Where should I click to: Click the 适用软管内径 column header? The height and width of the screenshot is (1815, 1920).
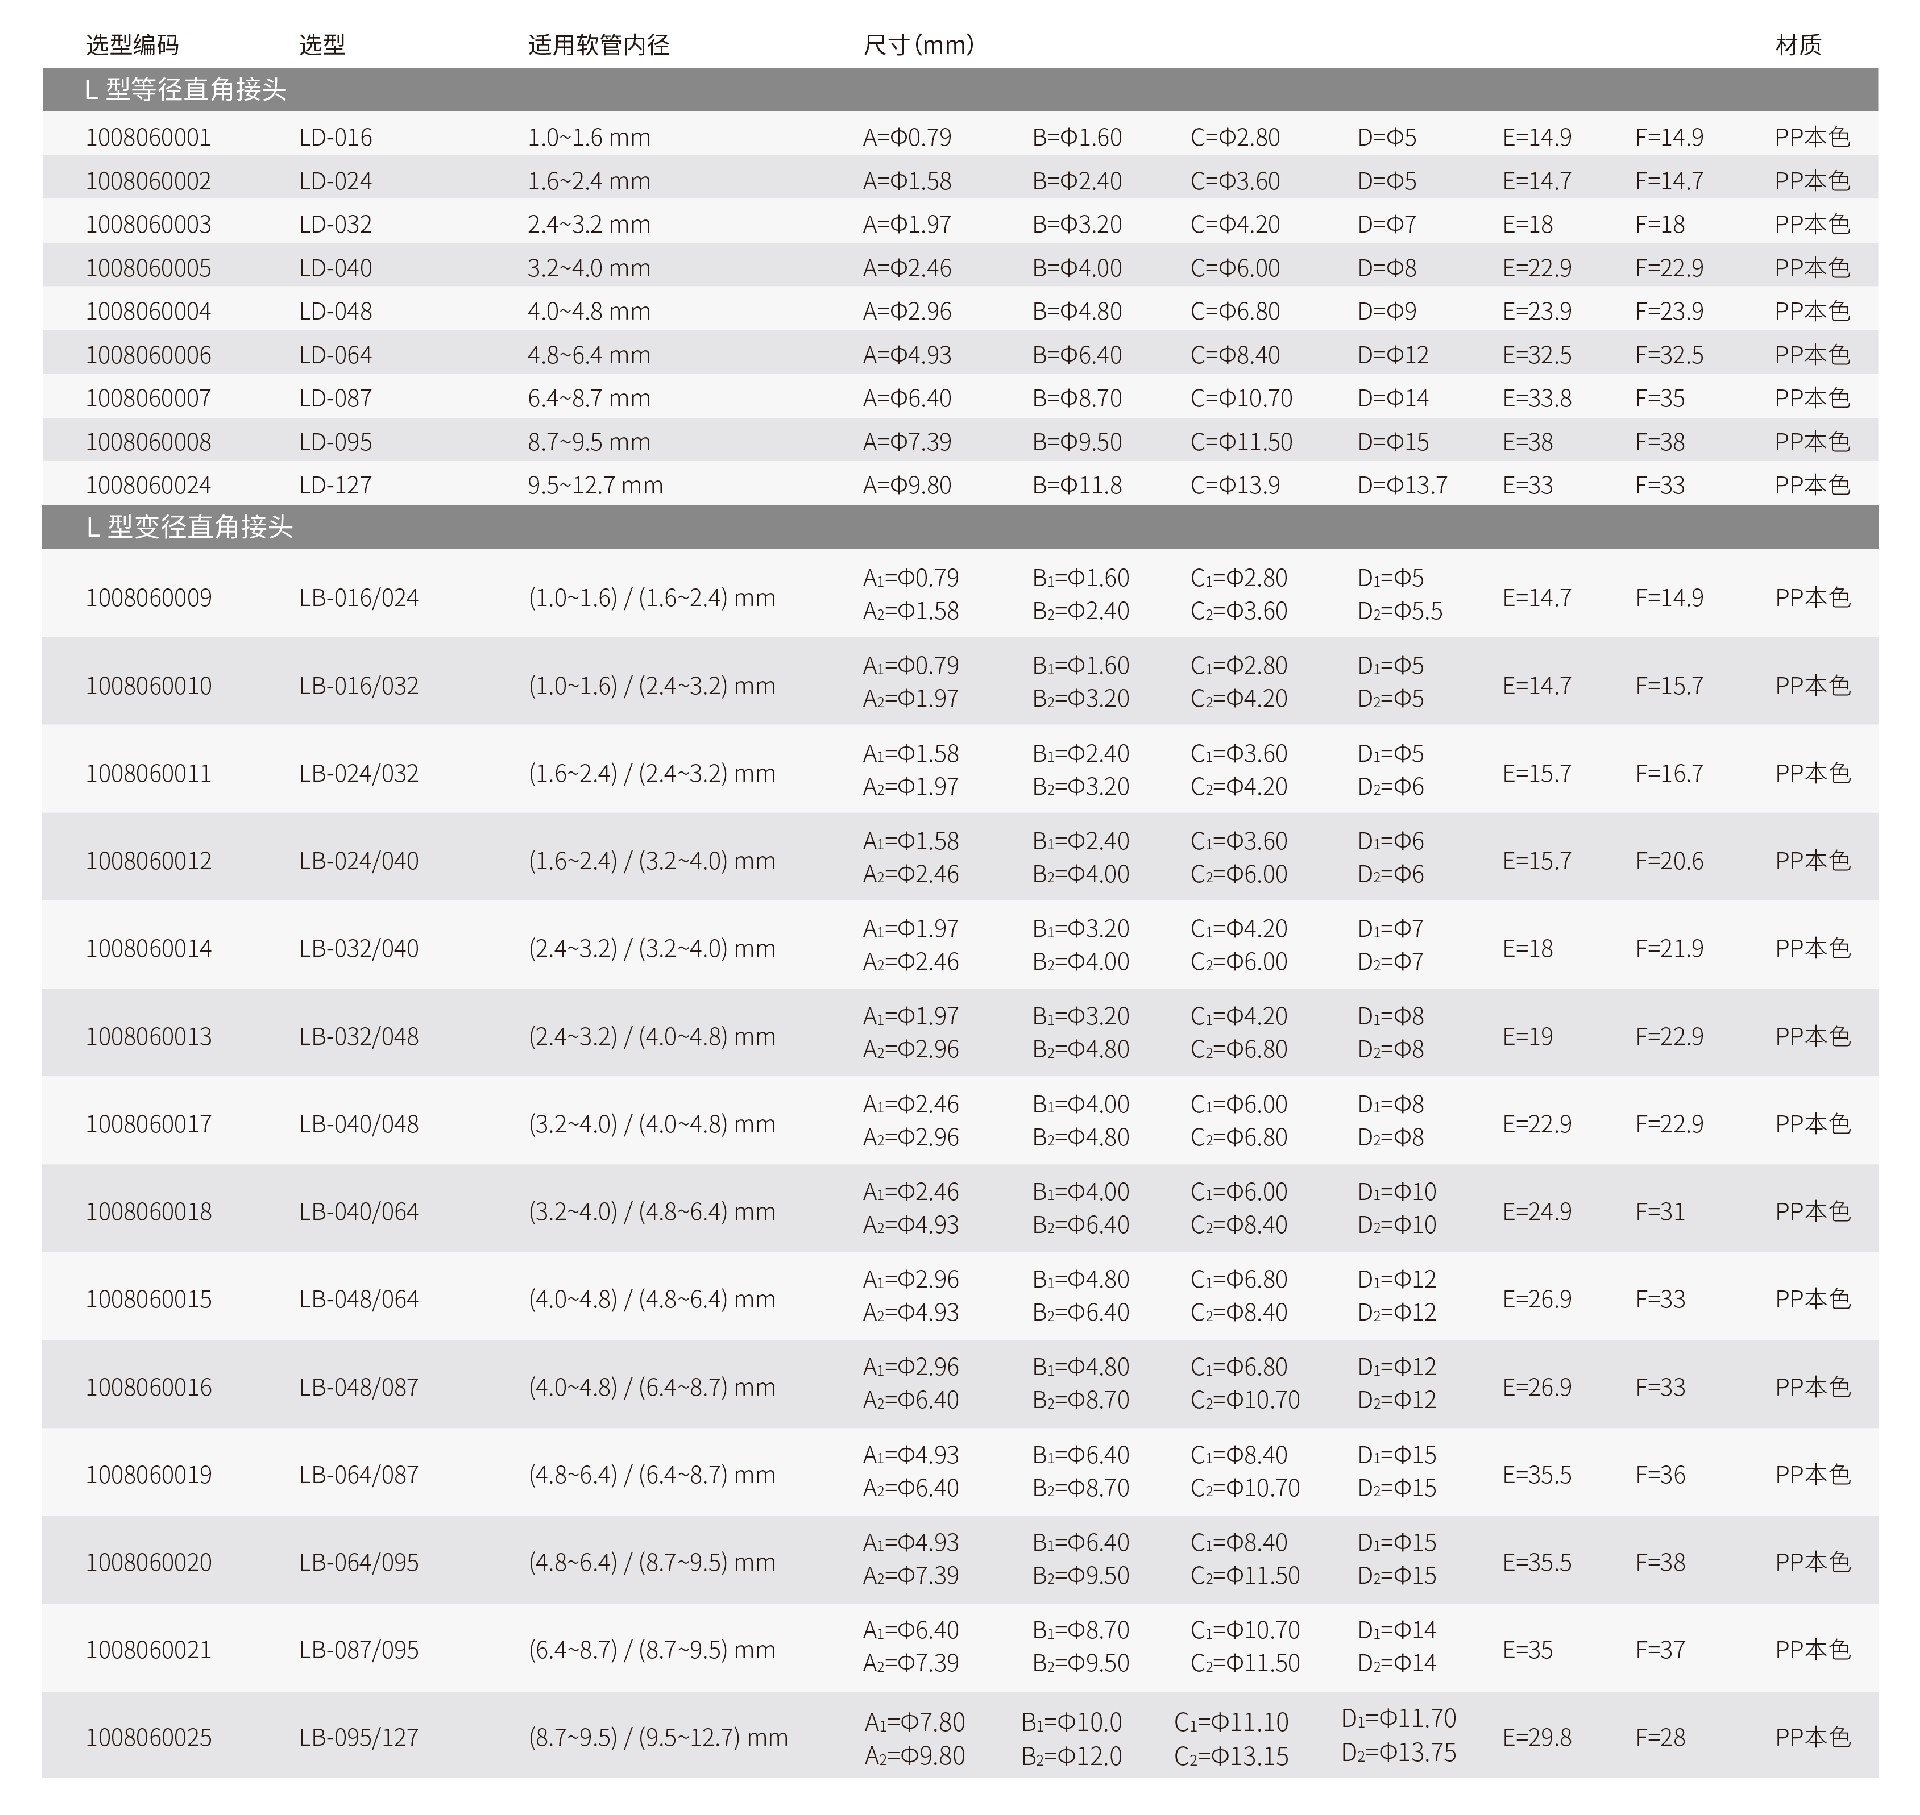(x=598, y=45)
